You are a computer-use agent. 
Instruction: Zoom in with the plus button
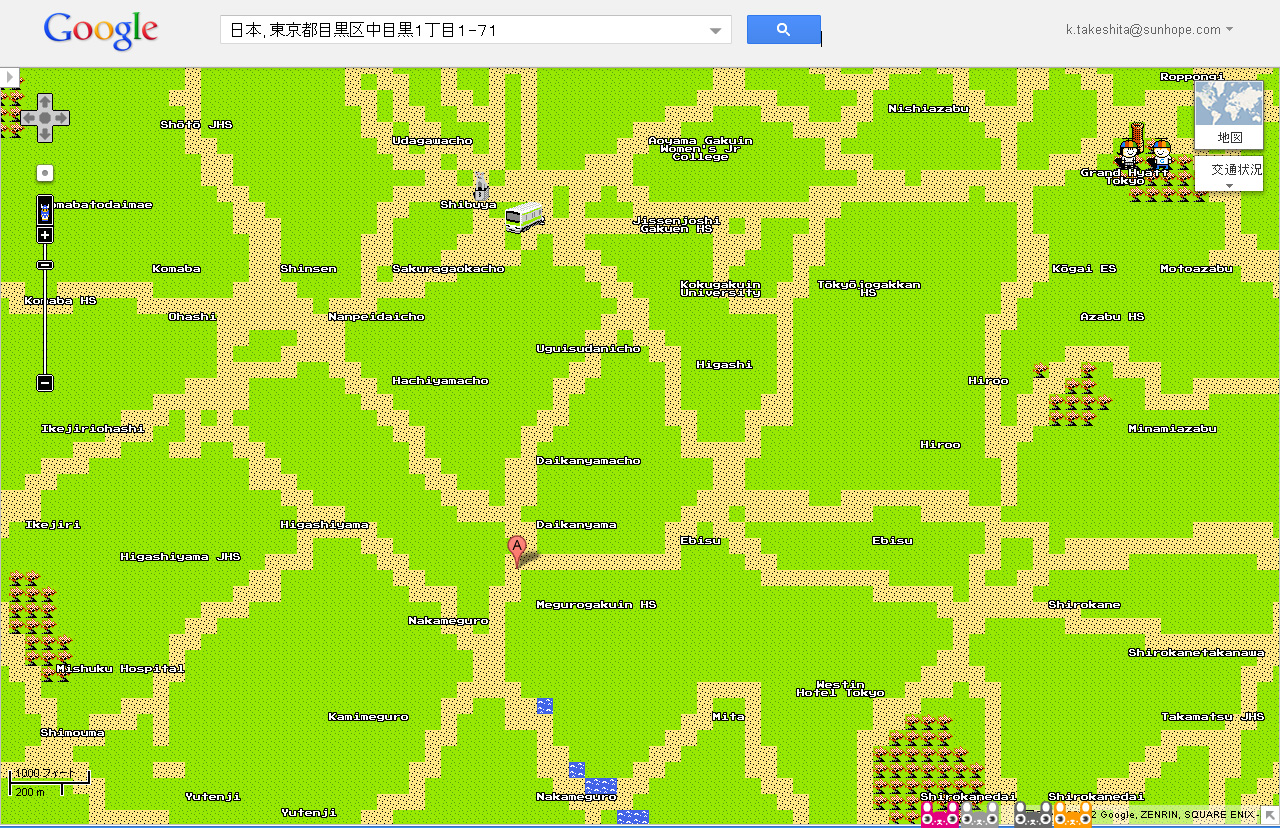(45, 235)
